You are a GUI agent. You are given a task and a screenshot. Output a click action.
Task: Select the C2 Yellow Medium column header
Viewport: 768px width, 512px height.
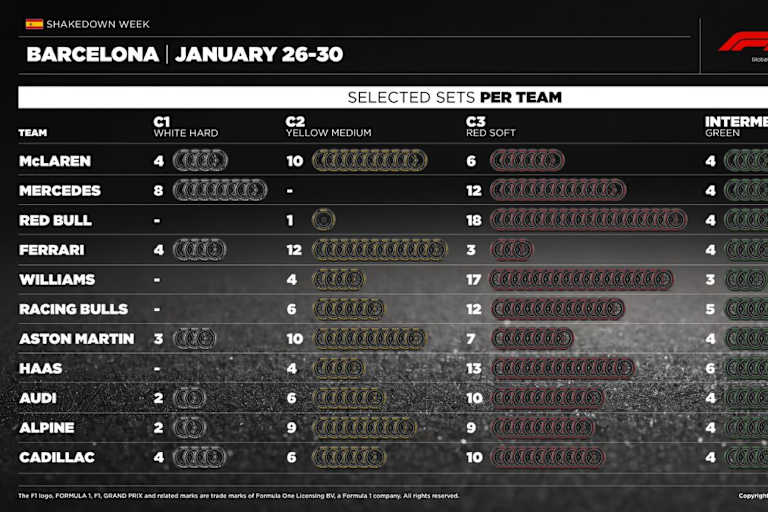tap(328, 126)
